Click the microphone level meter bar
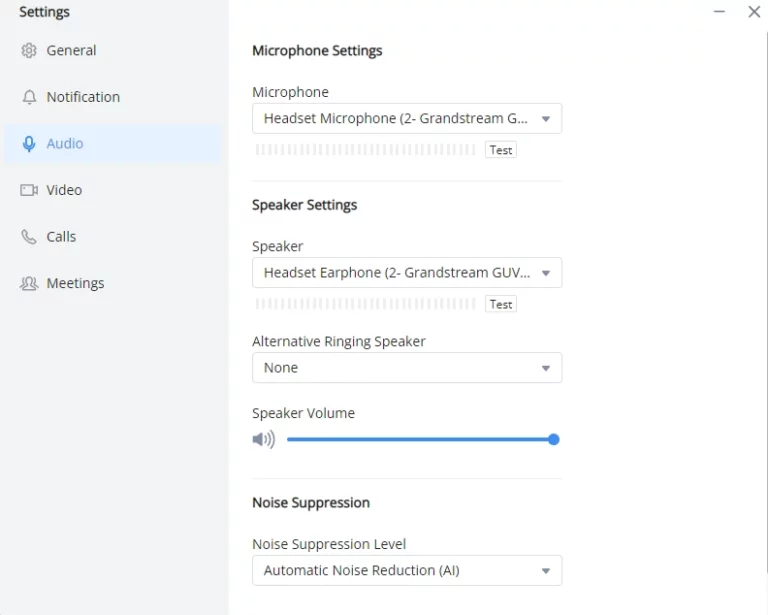Screen dimensions: 768x615 (365, 150)
